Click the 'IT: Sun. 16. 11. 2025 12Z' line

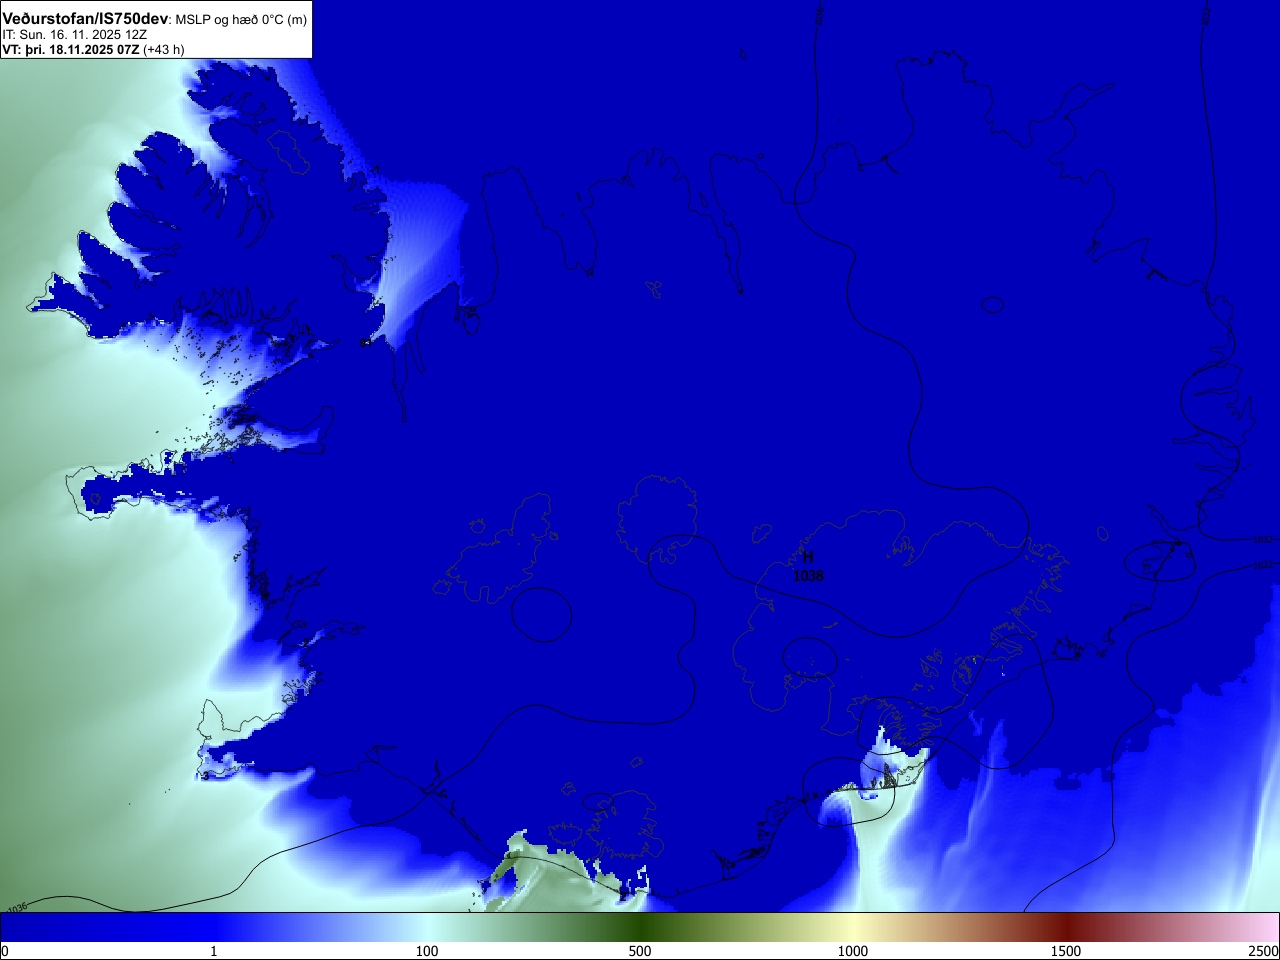pyautogui.click(x=74, y=35)
